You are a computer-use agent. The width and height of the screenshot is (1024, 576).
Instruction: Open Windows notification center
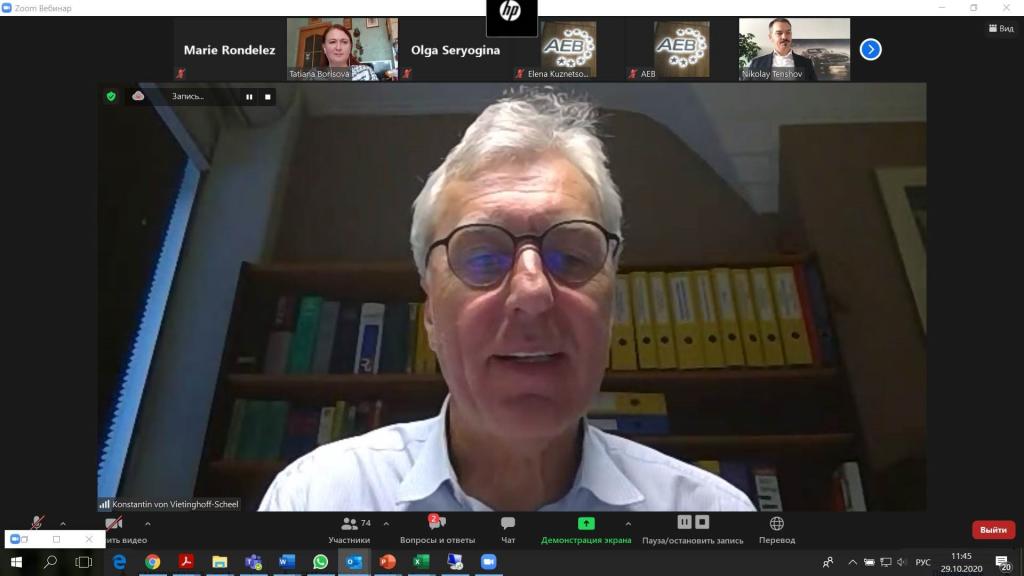coord(1002,562)
